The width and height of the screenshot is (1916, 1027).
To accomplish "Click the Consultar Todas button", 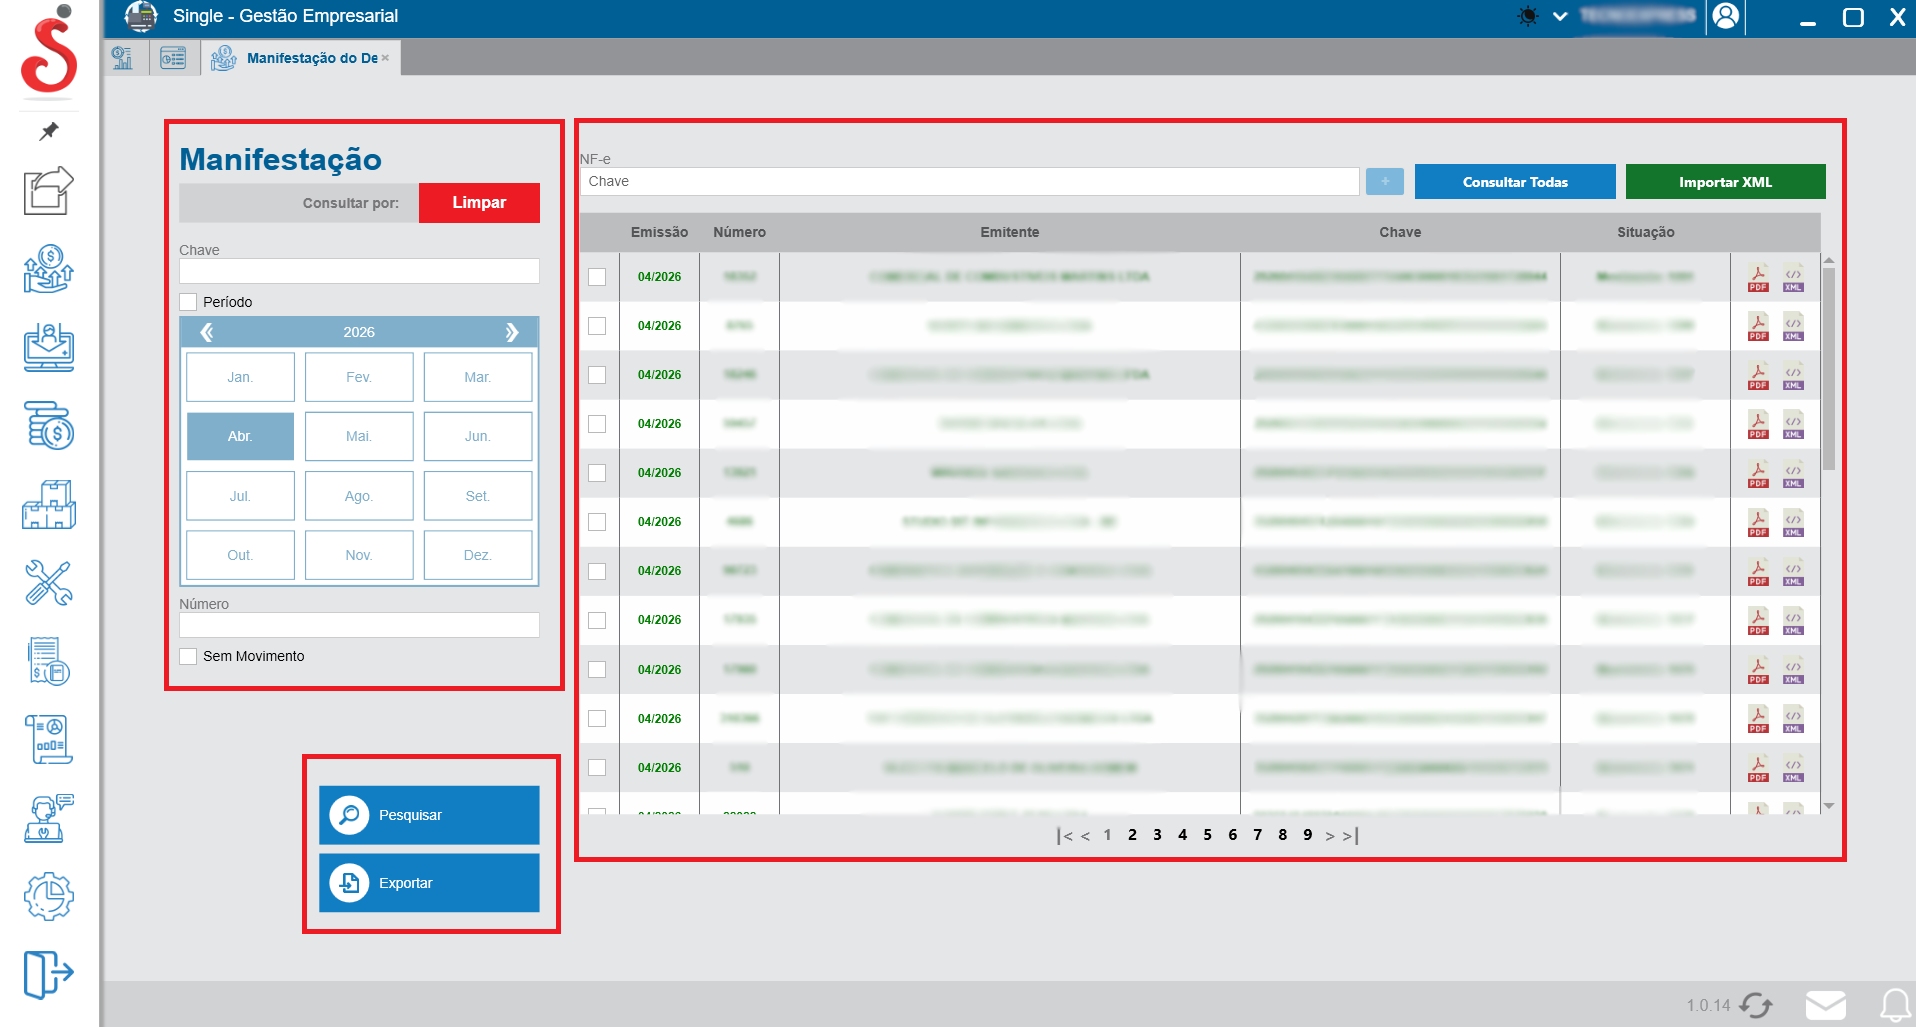I will pos(1514,182).
